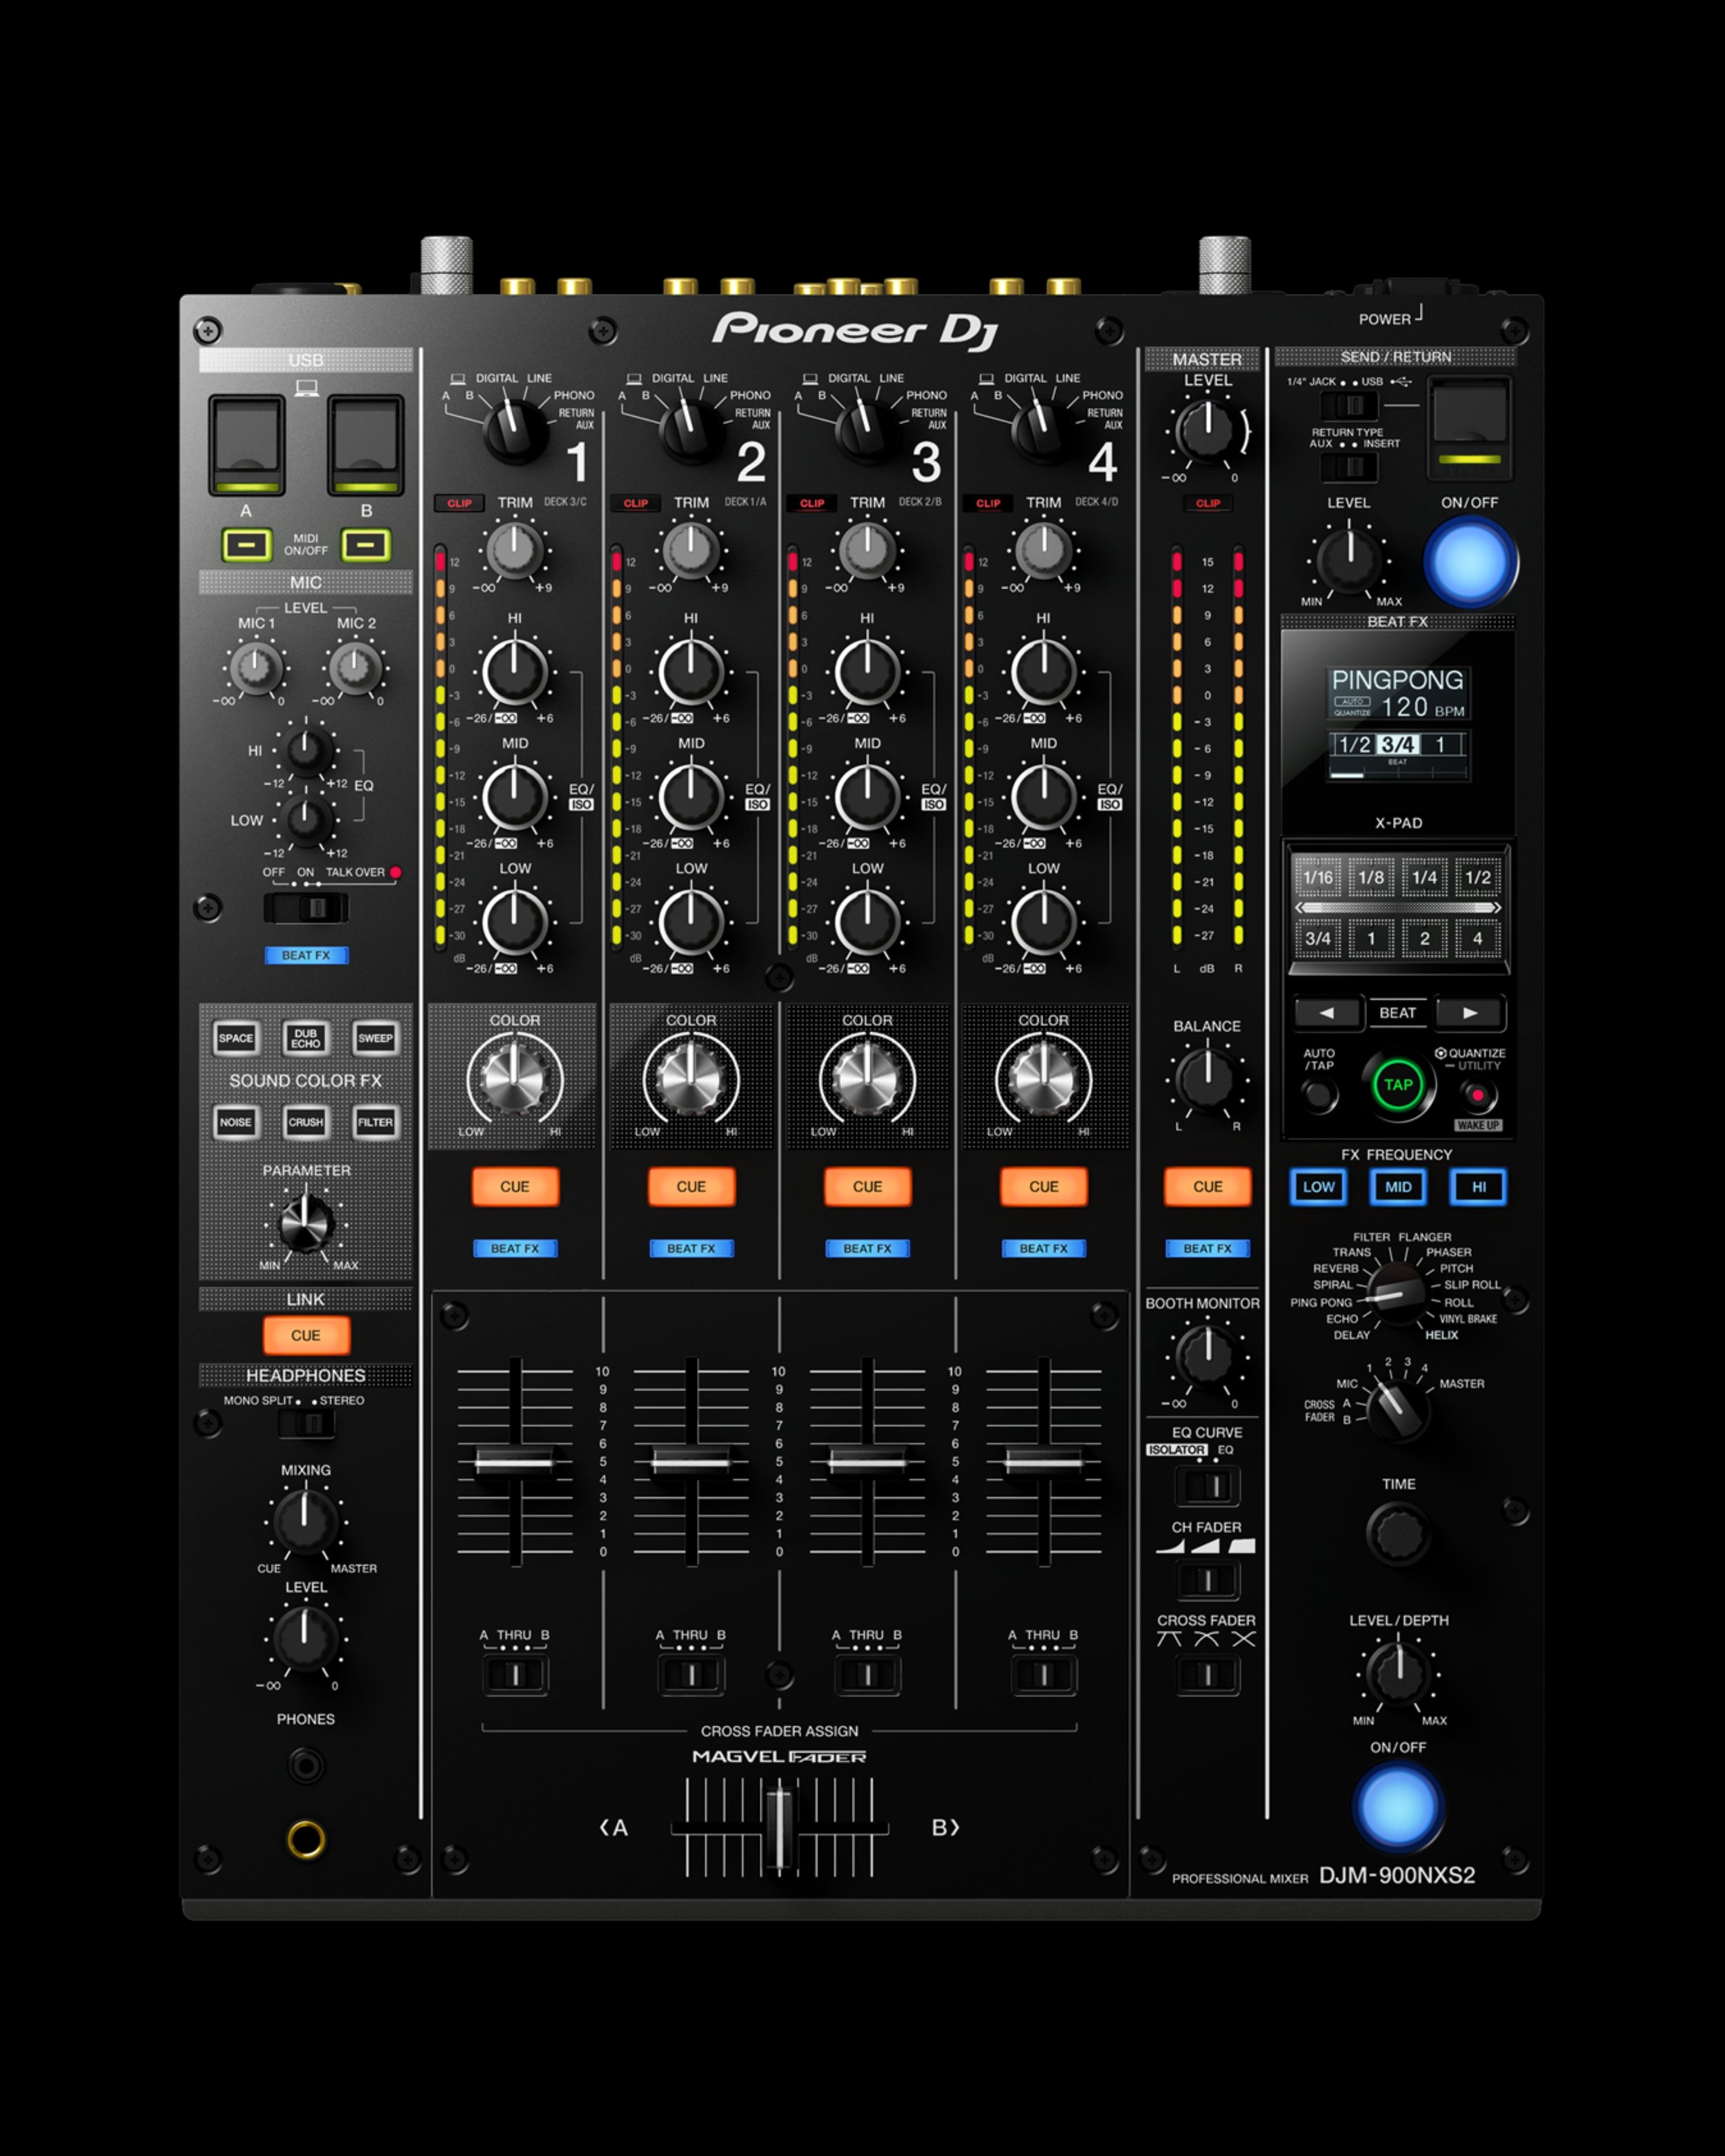The width and height of the screenshot is (1725, 2156).
Task: Click the Magvel crossfader handle
Action: (x=779, y=1828)
